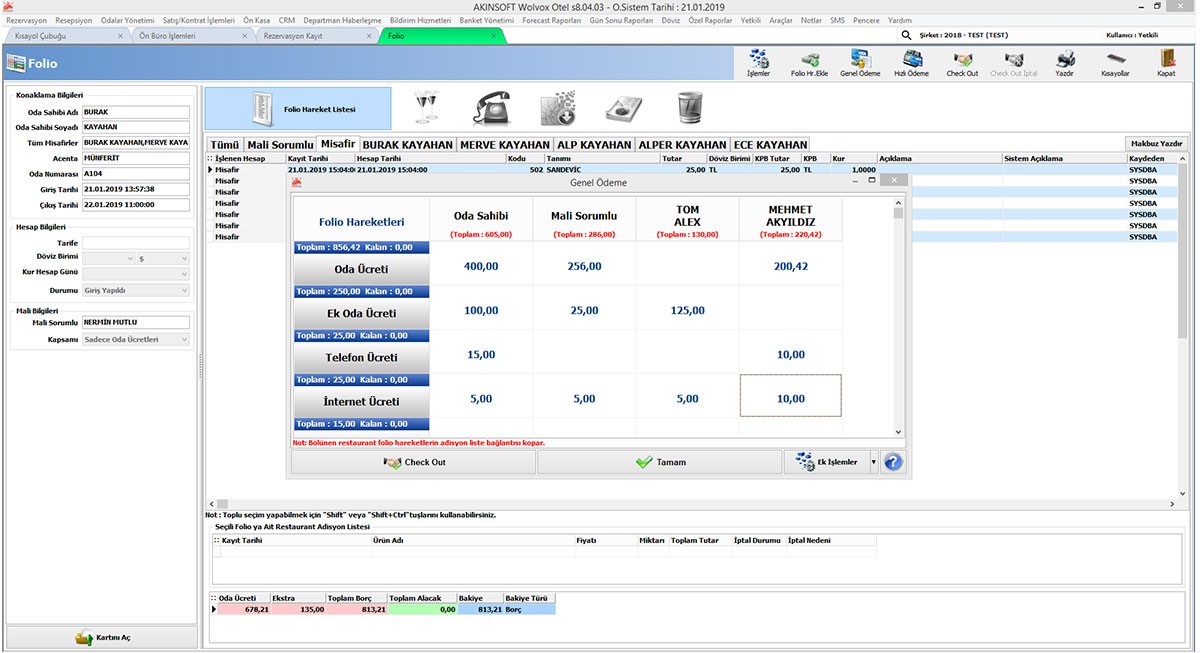Open the Kısayollar keyboard icon
The height and width of the screenshot is (653, 1200).
tap(1115, 59)
